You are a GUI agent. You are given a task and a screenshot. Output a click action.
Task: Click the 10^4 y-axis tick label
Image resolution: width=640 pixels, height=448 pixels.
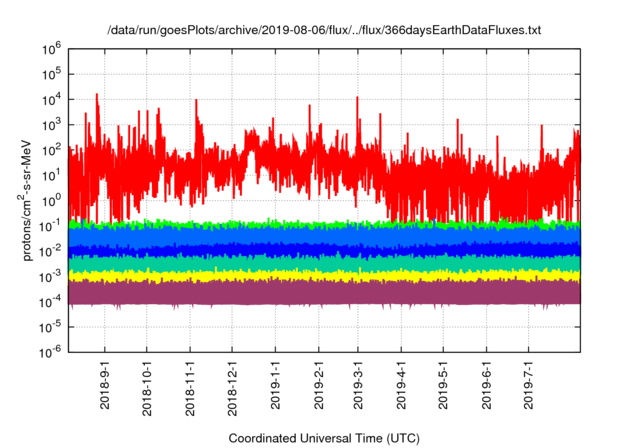52,100
